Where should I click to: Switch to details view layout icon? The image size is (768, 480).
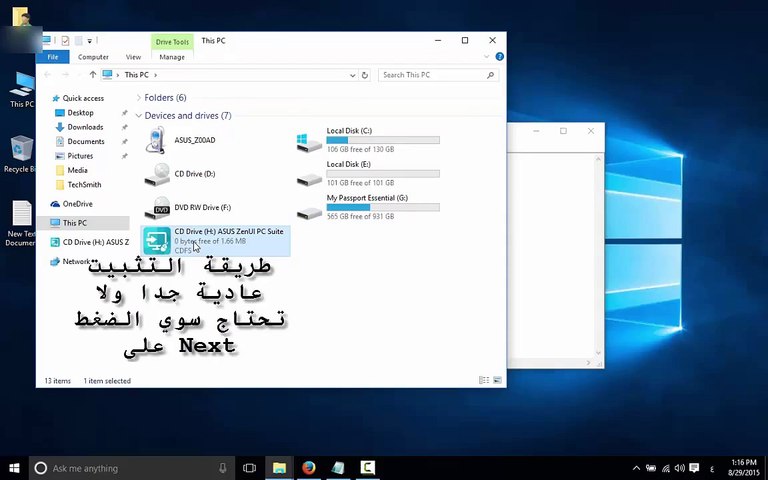click(483, 380)
